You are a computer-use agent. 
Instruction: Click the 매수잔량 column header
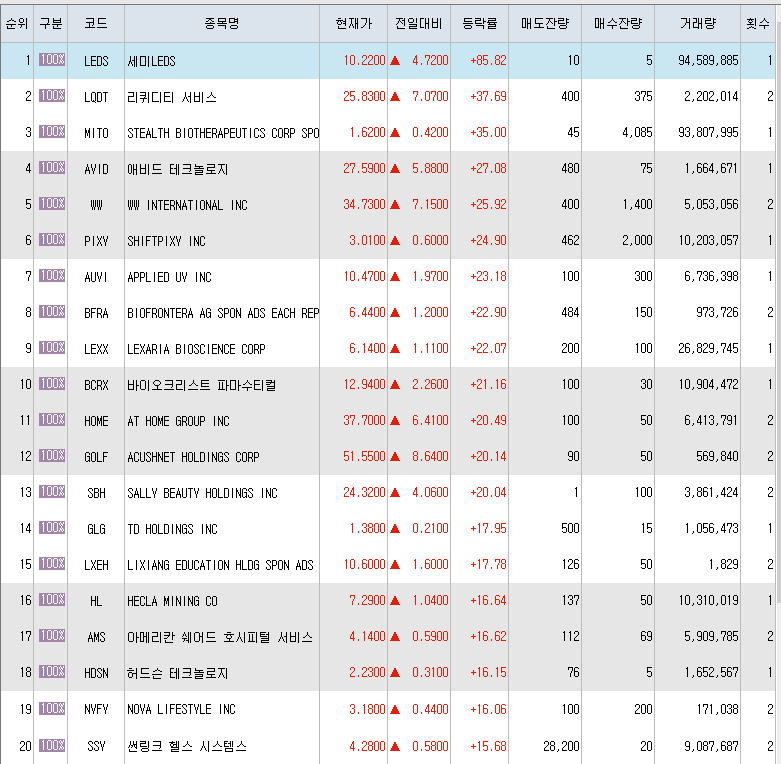click(x=618, y=23)
